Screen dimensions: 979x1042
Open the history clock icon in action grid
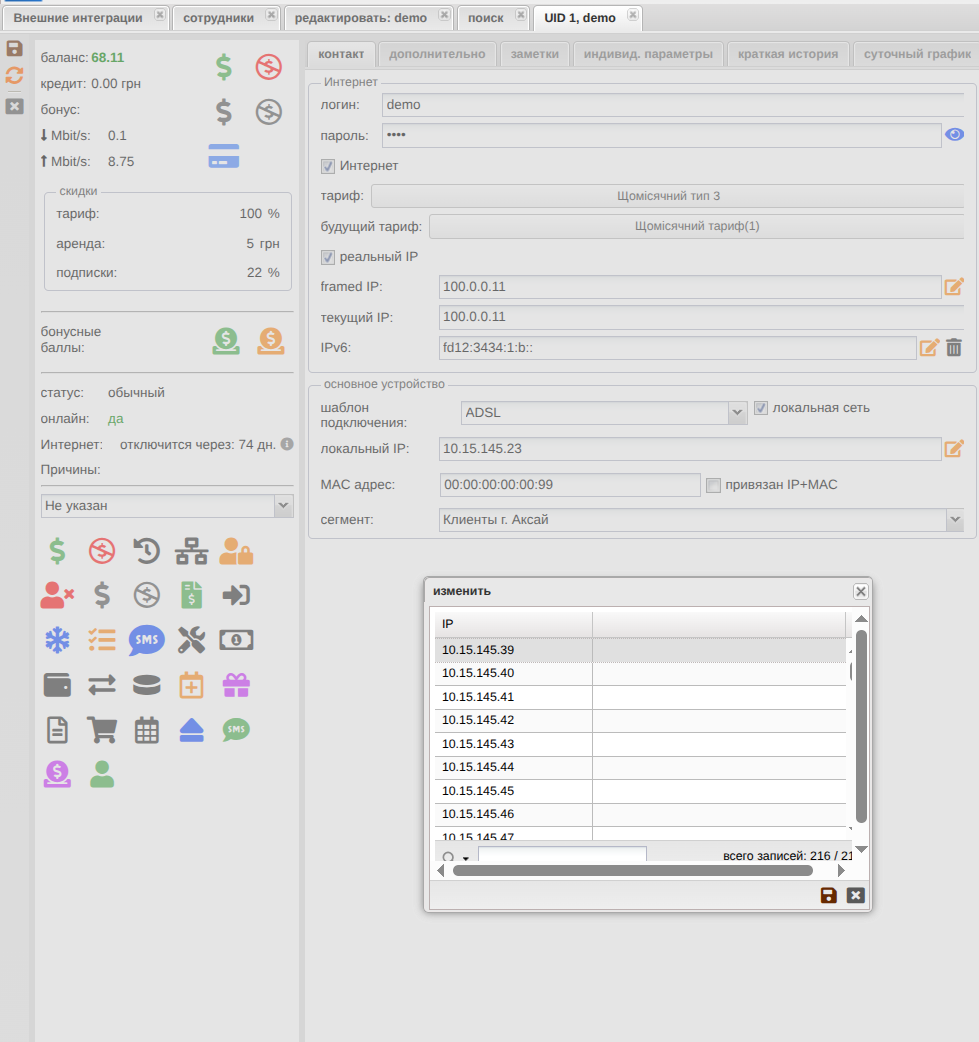[x=146, y=551]
